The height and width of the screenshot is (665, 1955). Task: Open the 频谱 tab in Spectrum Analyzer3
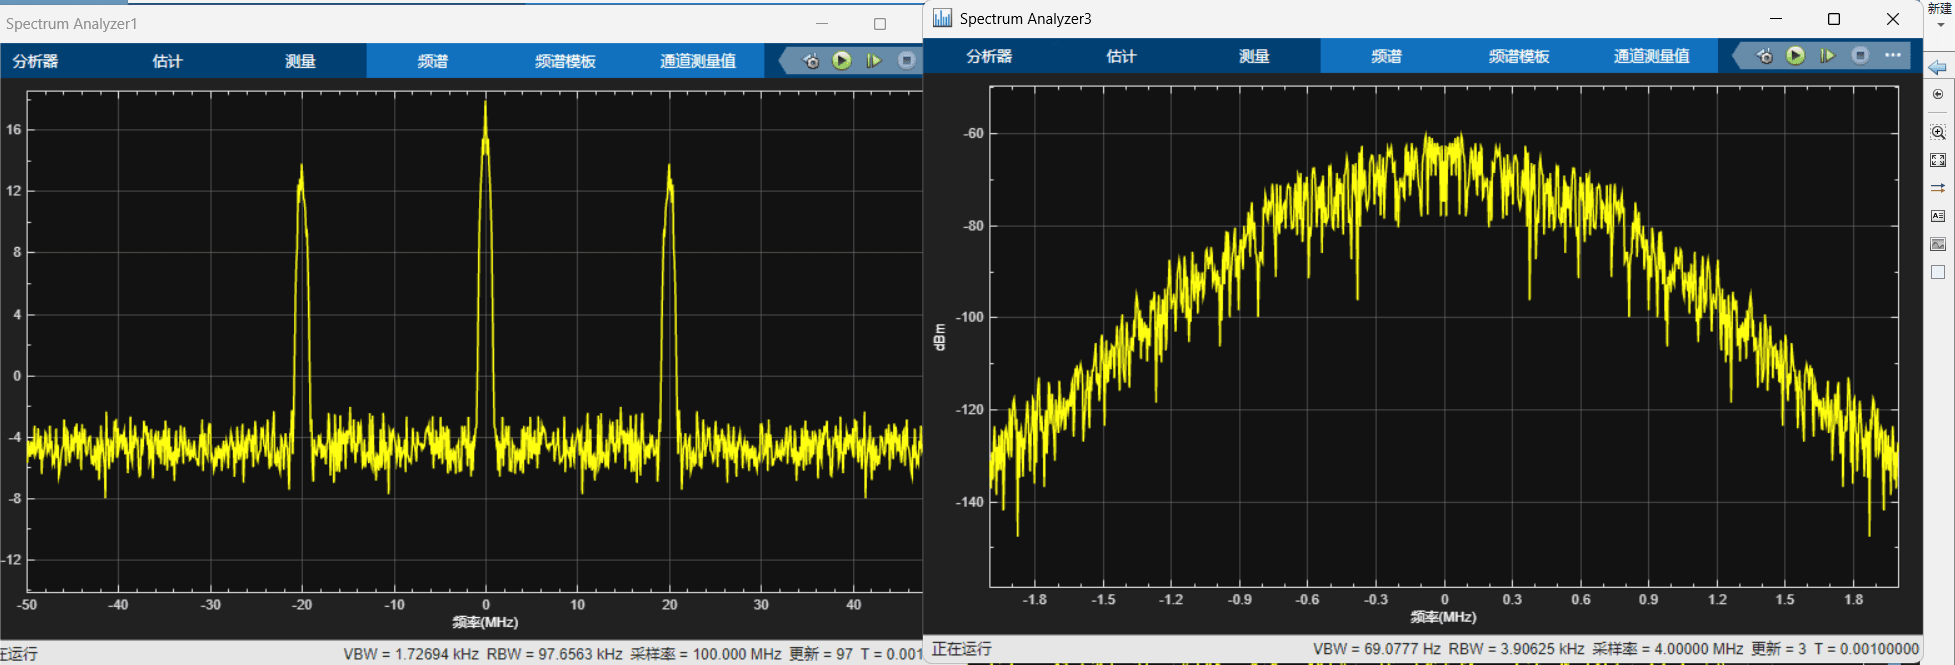click(x=1386, y=56)
